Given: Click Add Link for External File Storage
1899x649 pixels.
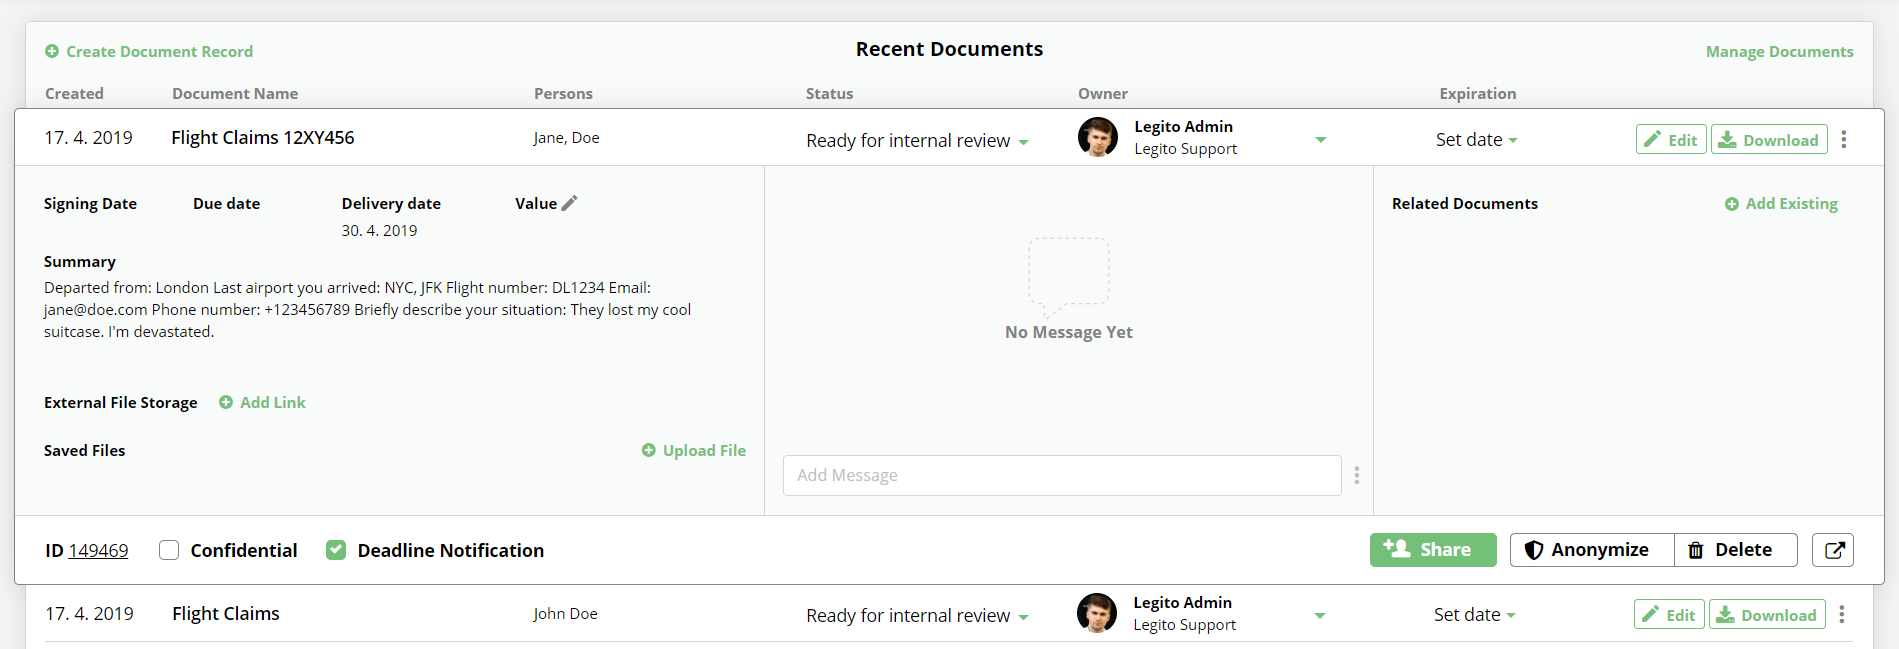Looking at the screenshot, I should [262, 402].
